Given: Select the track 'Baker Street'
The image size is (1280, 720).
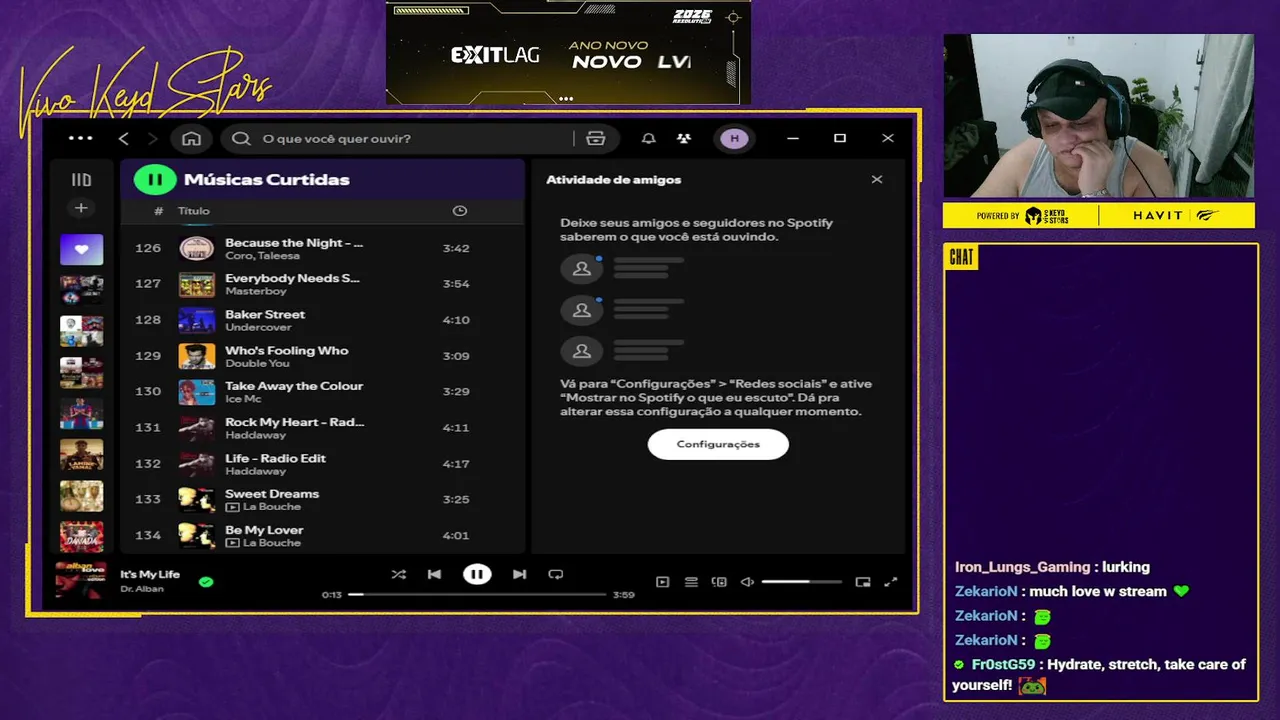Looking at the screenshot, I should point(322,320).
